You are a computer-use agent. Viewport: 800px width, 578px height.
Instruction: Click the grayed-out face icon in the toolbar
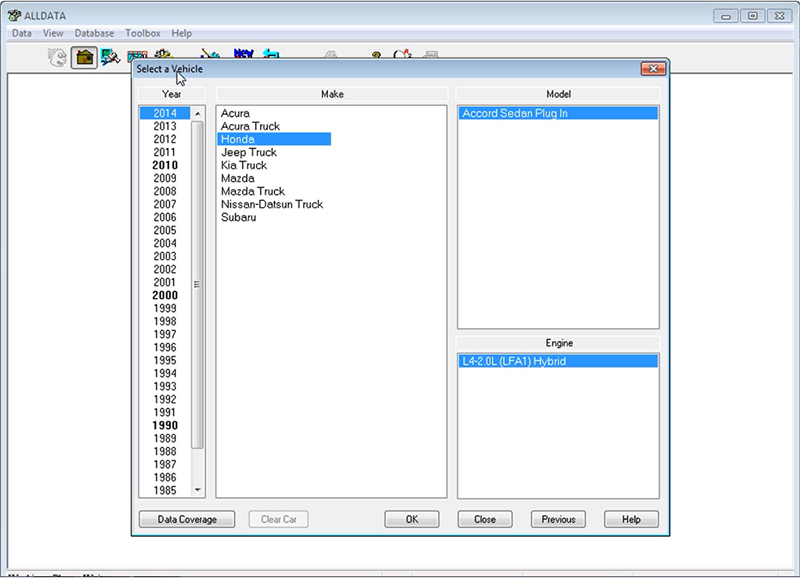57,57
